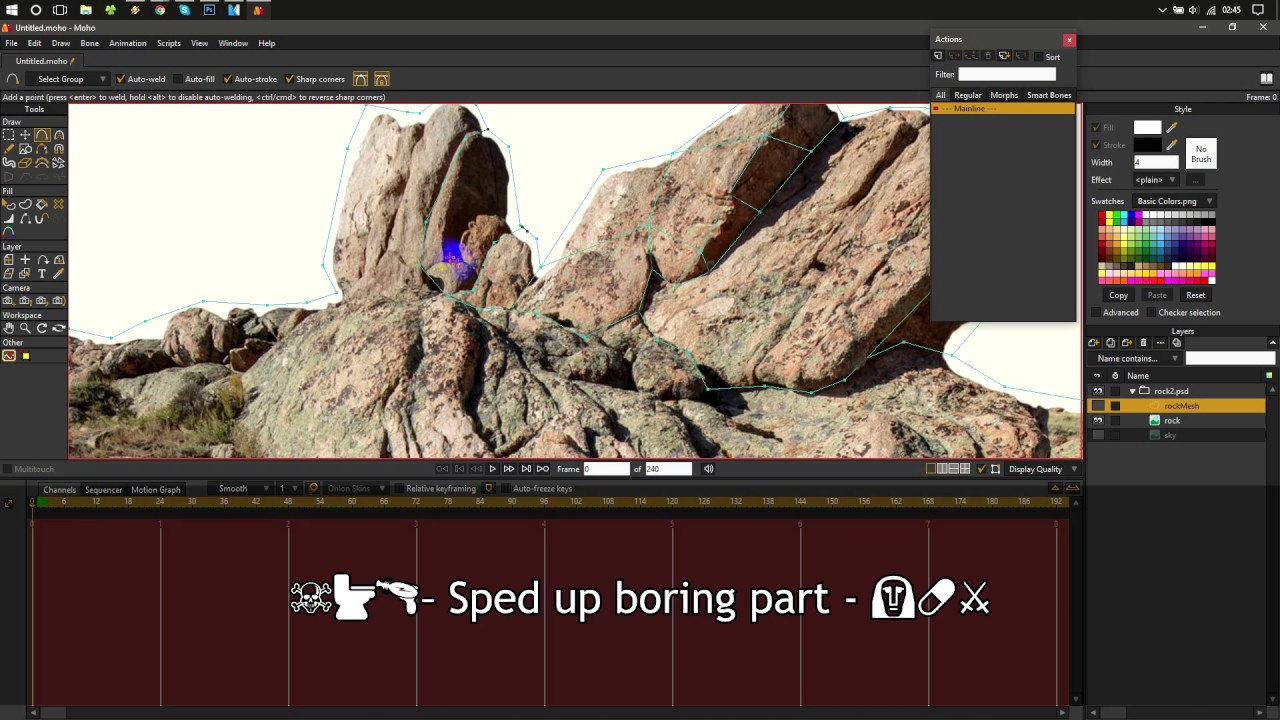Select the Delete Shape X tool
The height and width of the screenshot is (720, 1280).
59,203
